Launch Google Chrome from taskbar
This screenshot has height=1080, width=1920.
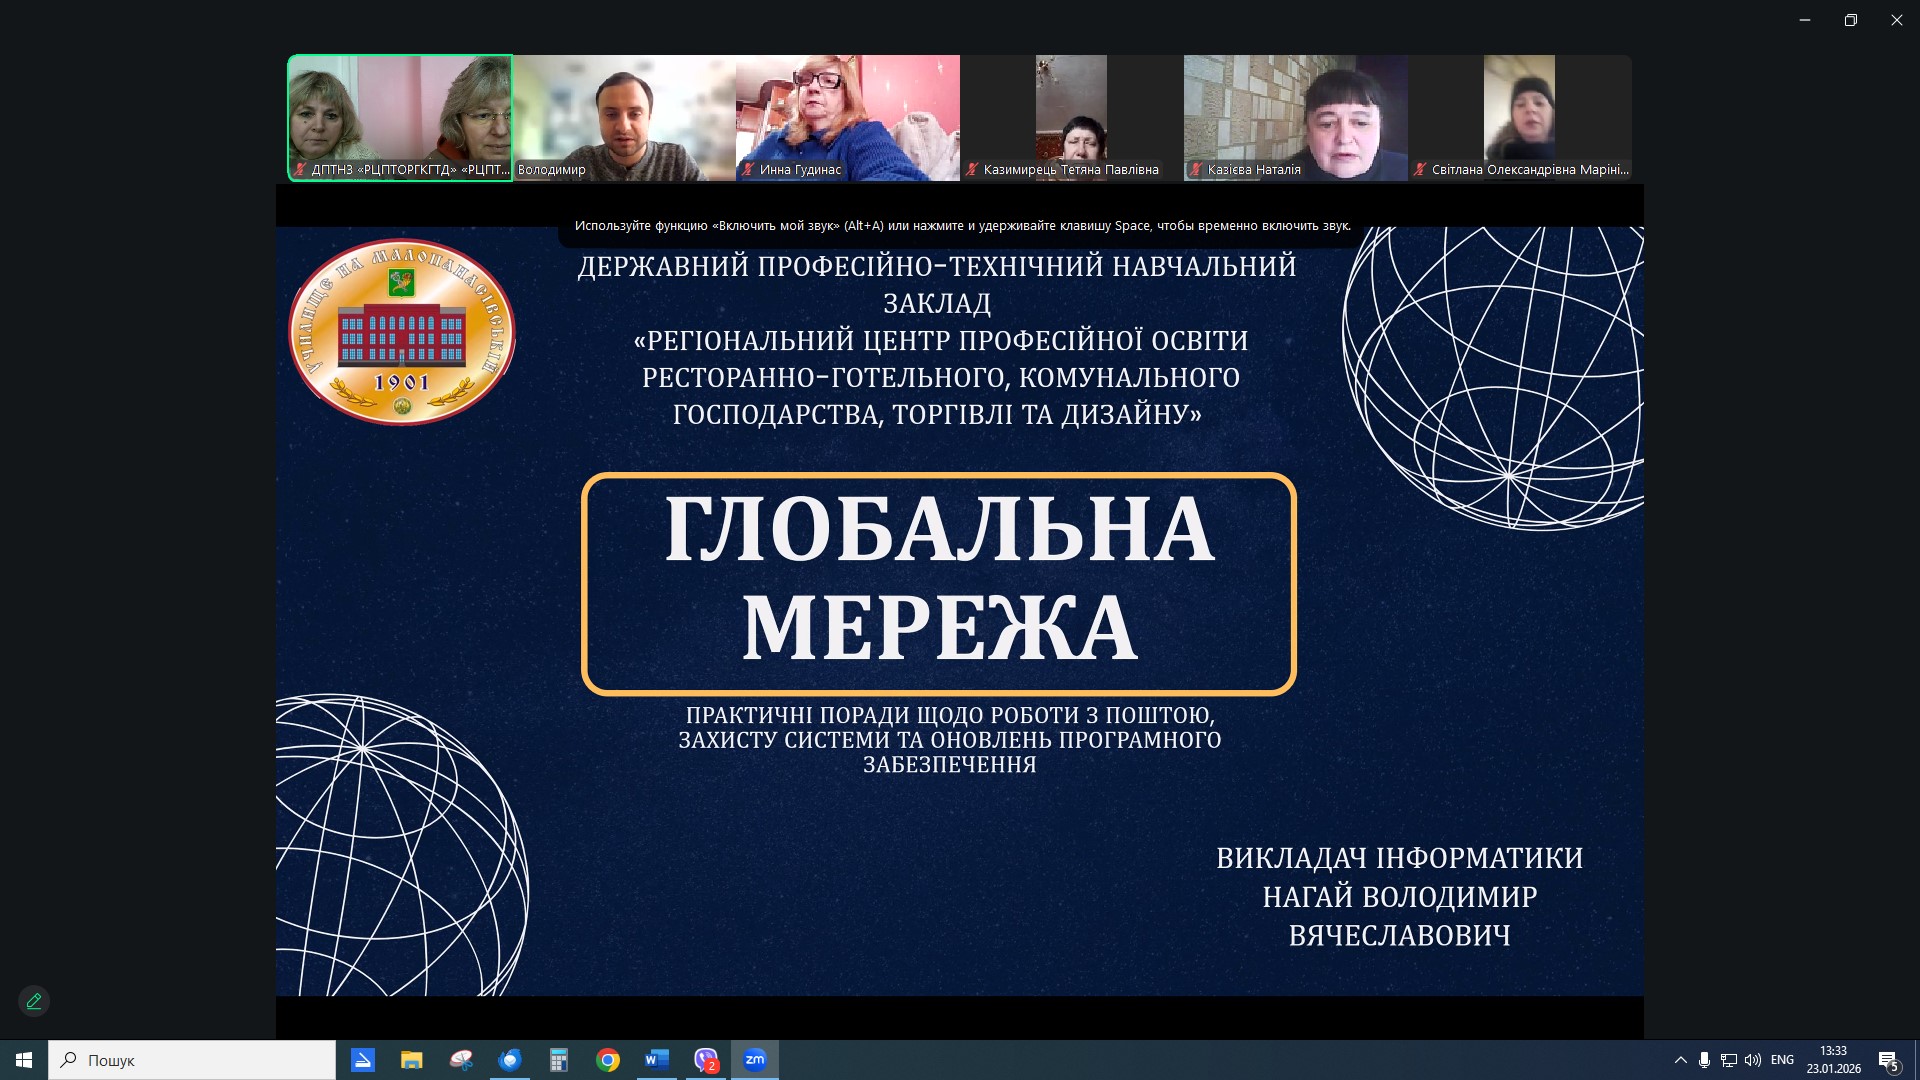tap(608, 1060)
